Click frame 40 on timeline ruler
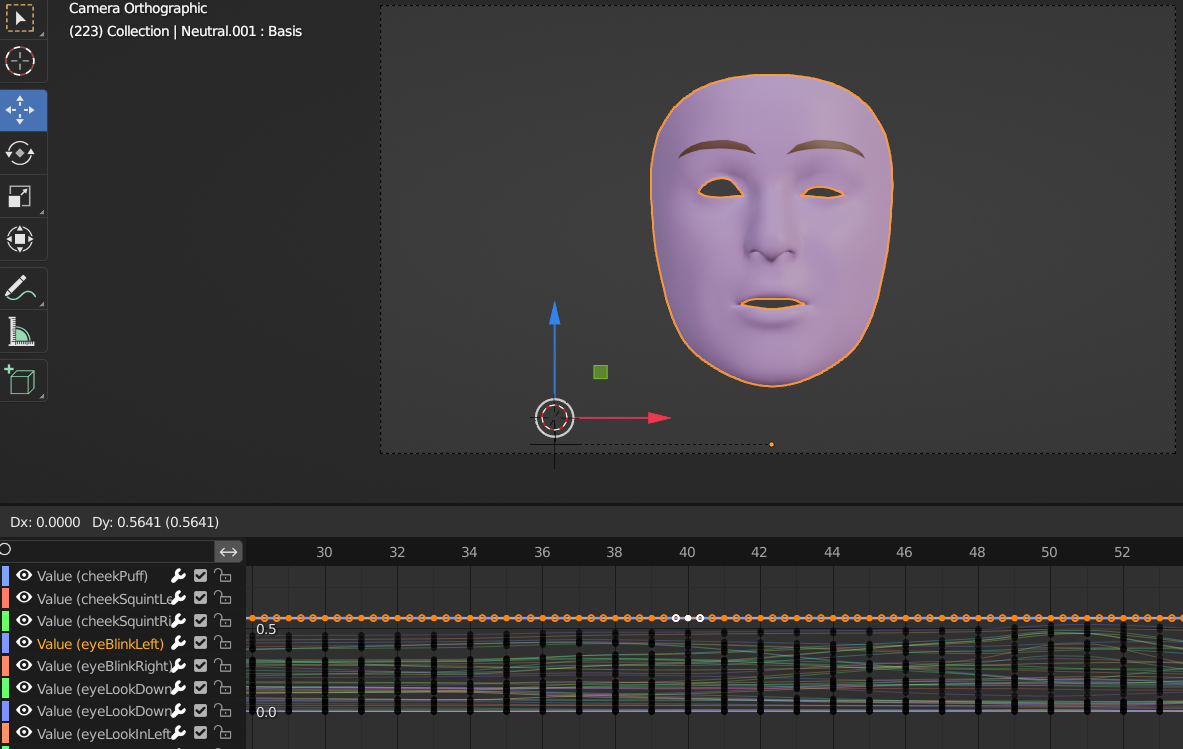Screen dimensions: 1183x749 click(687, 552)
